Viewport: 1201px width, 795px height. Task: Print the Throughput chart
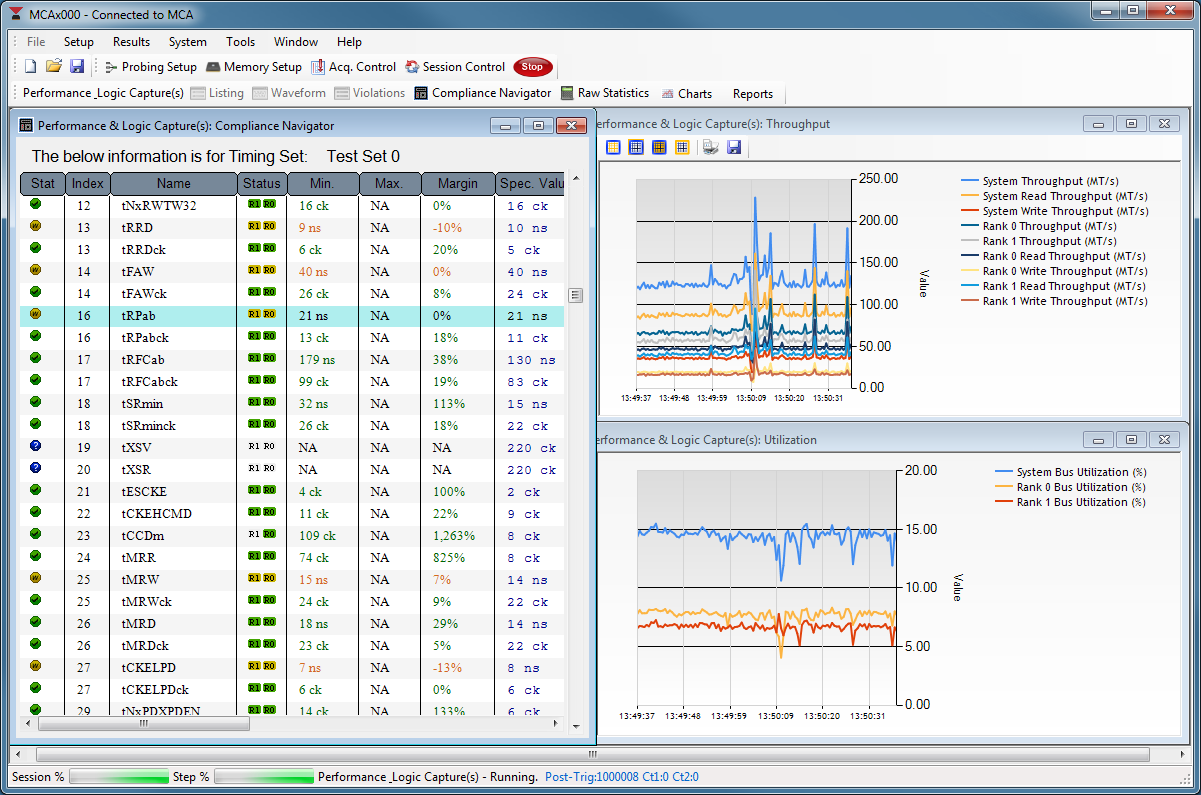[710, 148]
